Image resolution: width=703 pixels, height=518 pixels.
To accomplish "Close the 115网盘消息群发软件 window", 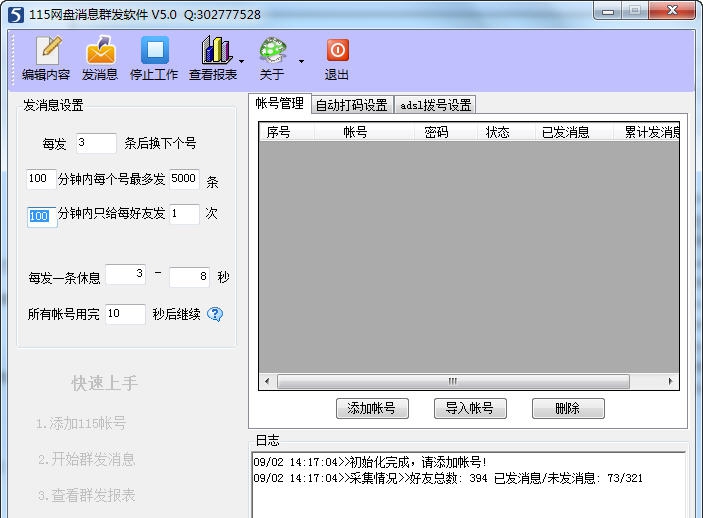I will coord(671,11).
